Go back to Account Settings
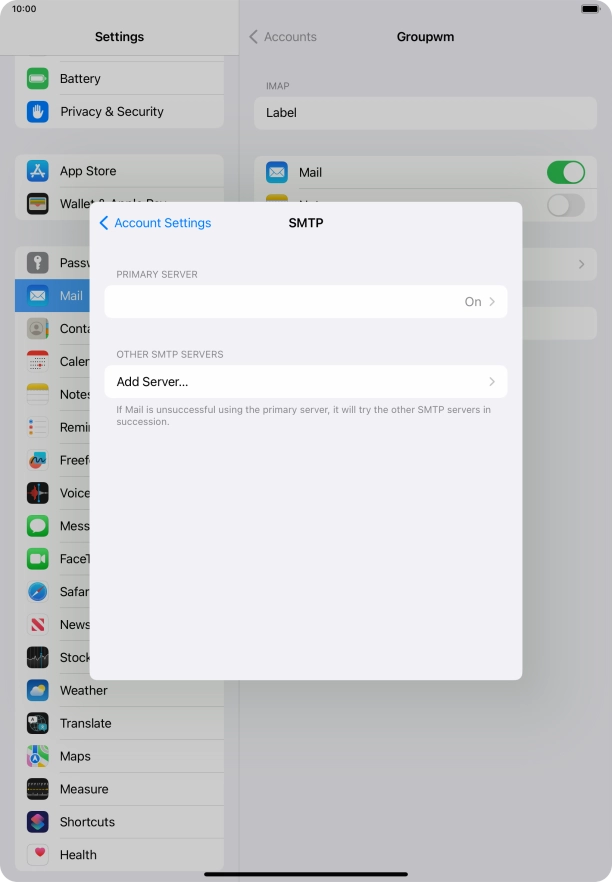The image size is (612, 882). pos(155,223)
